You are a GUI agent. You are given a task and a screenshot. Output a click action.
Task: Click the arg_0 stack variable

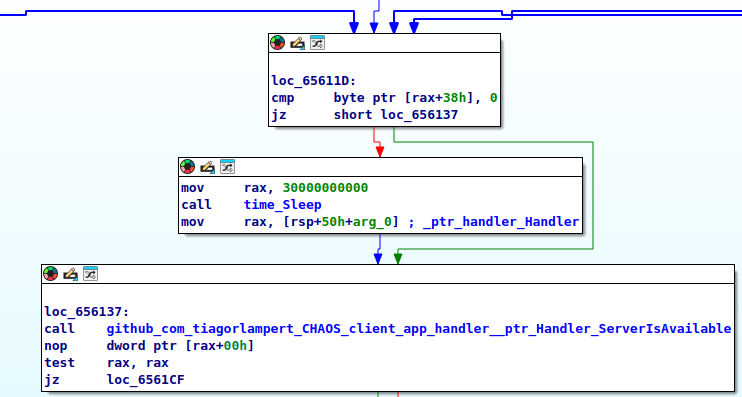(x=372, y=222)
